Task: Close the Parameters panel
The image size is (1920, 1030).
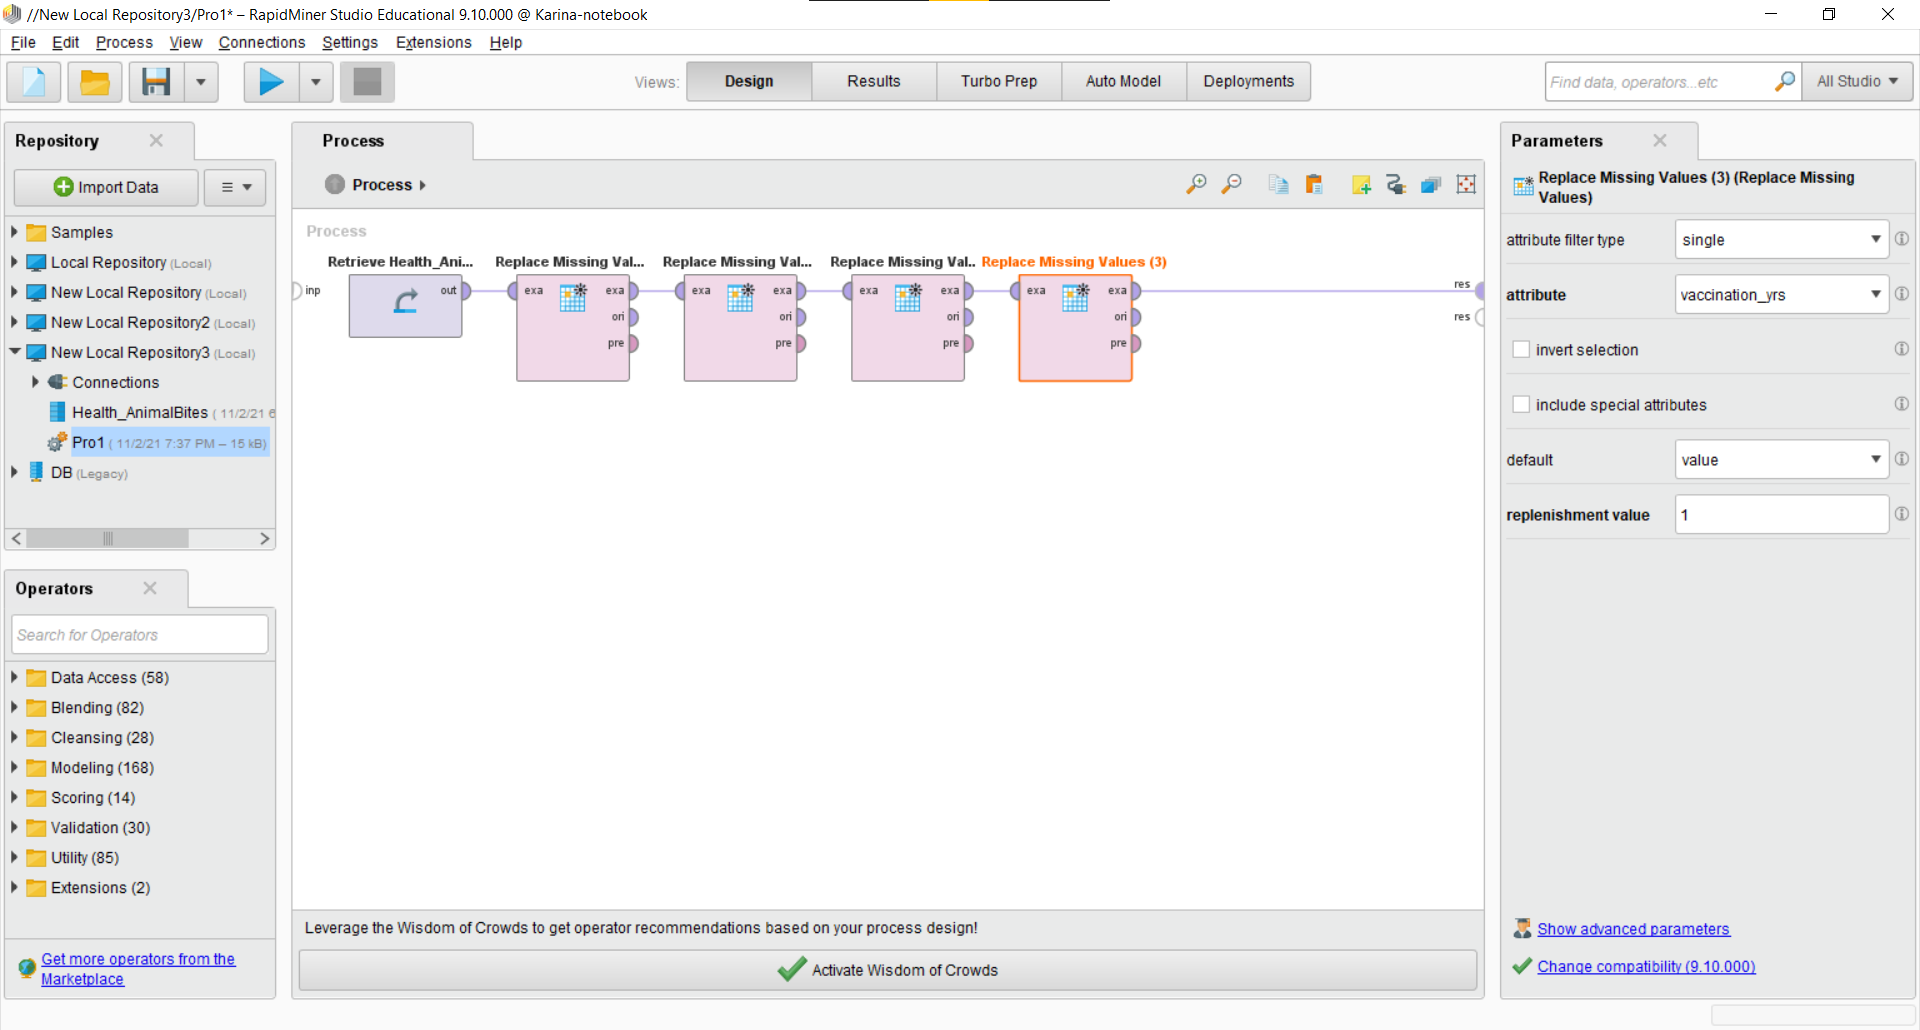Action: click(1660, 140)
